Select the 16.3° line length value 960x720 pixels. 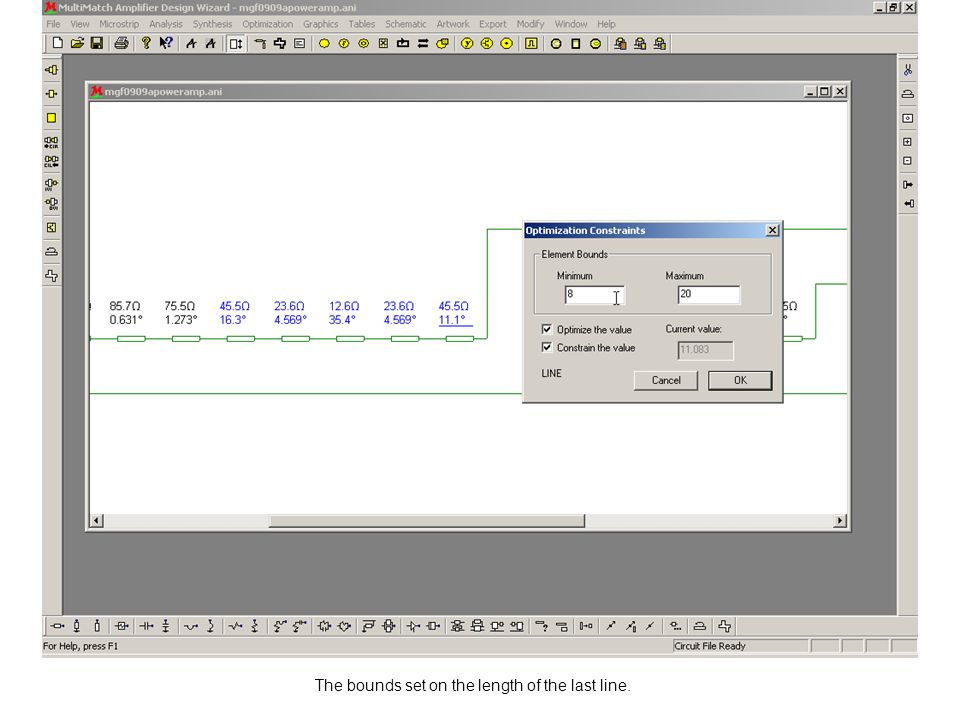[x=233, y=320]
